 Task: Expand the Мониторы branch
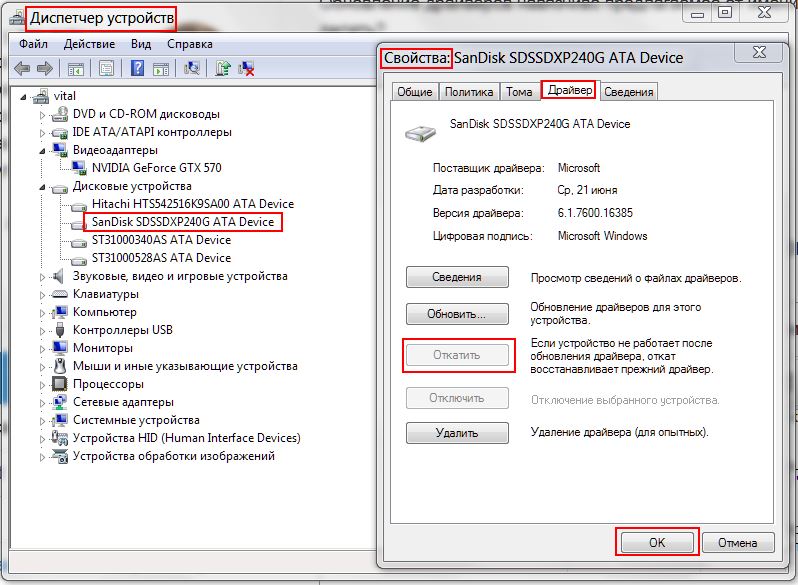pos(42,349)
